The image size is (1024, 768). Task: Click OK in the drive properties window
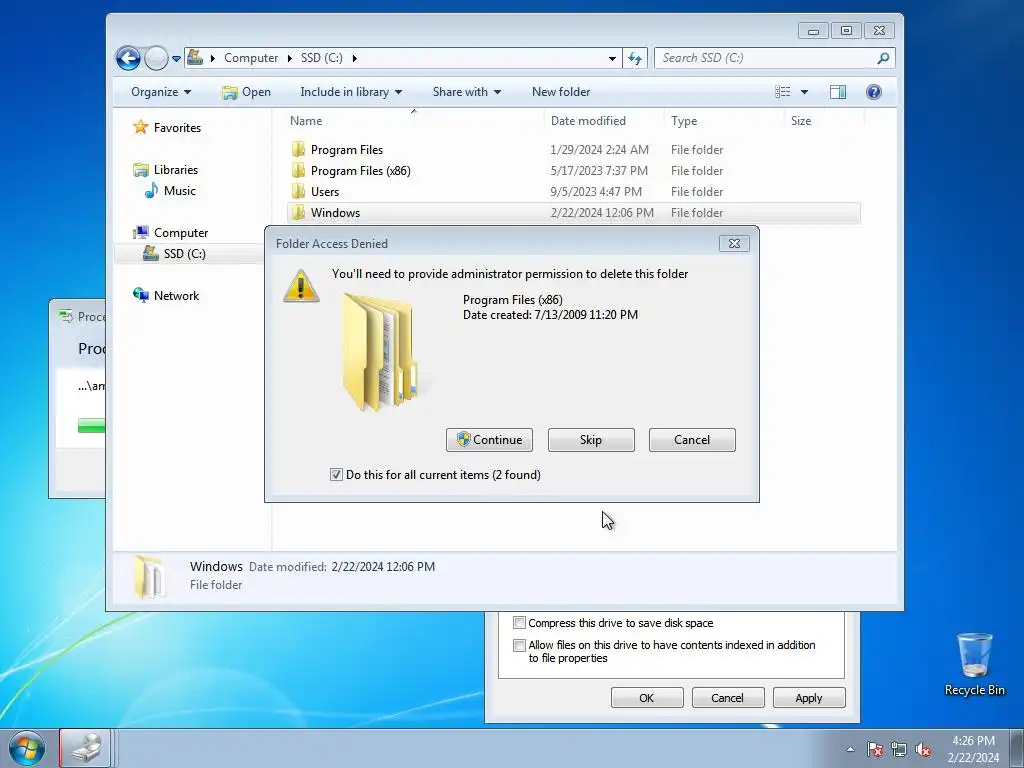(x=647, y=697)
